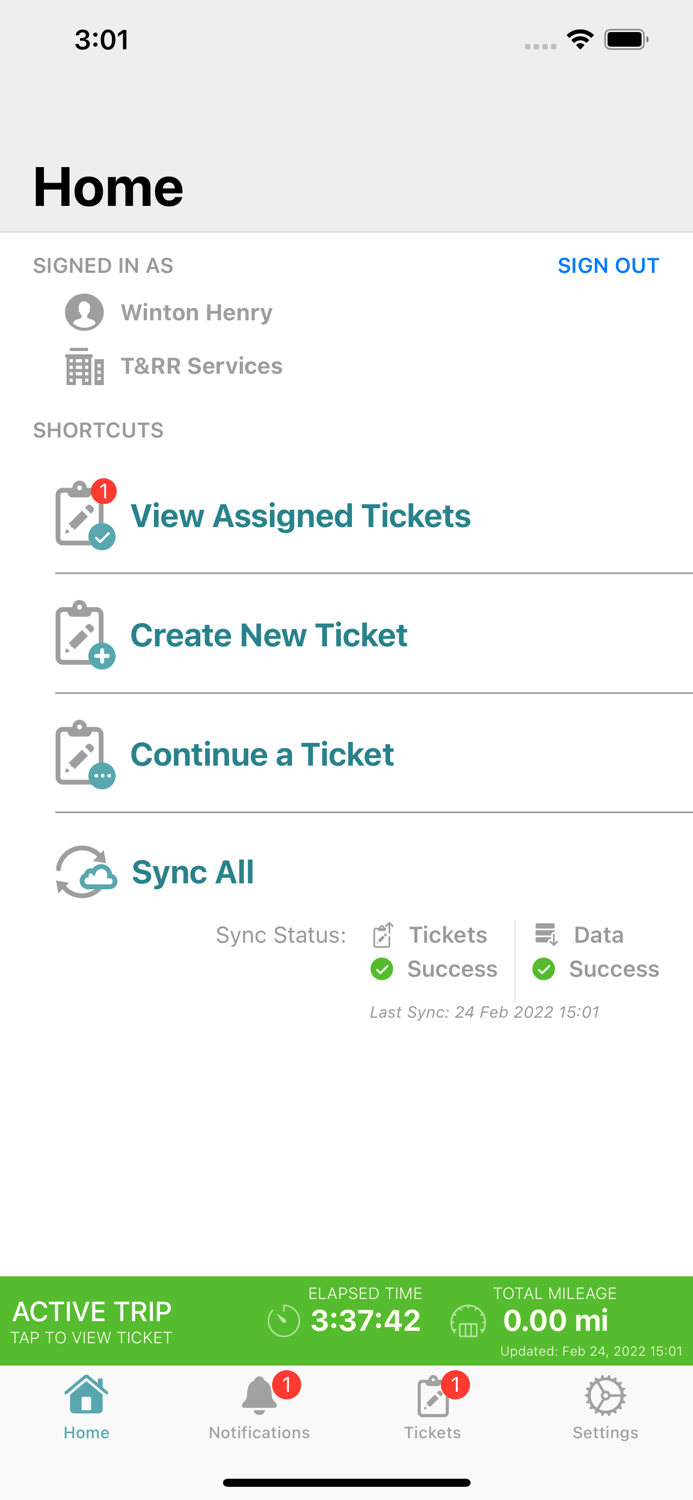This screenshot has height=1500, width=693.
Task: Click the Tickets success checkmark
Action: pos(383,969)
